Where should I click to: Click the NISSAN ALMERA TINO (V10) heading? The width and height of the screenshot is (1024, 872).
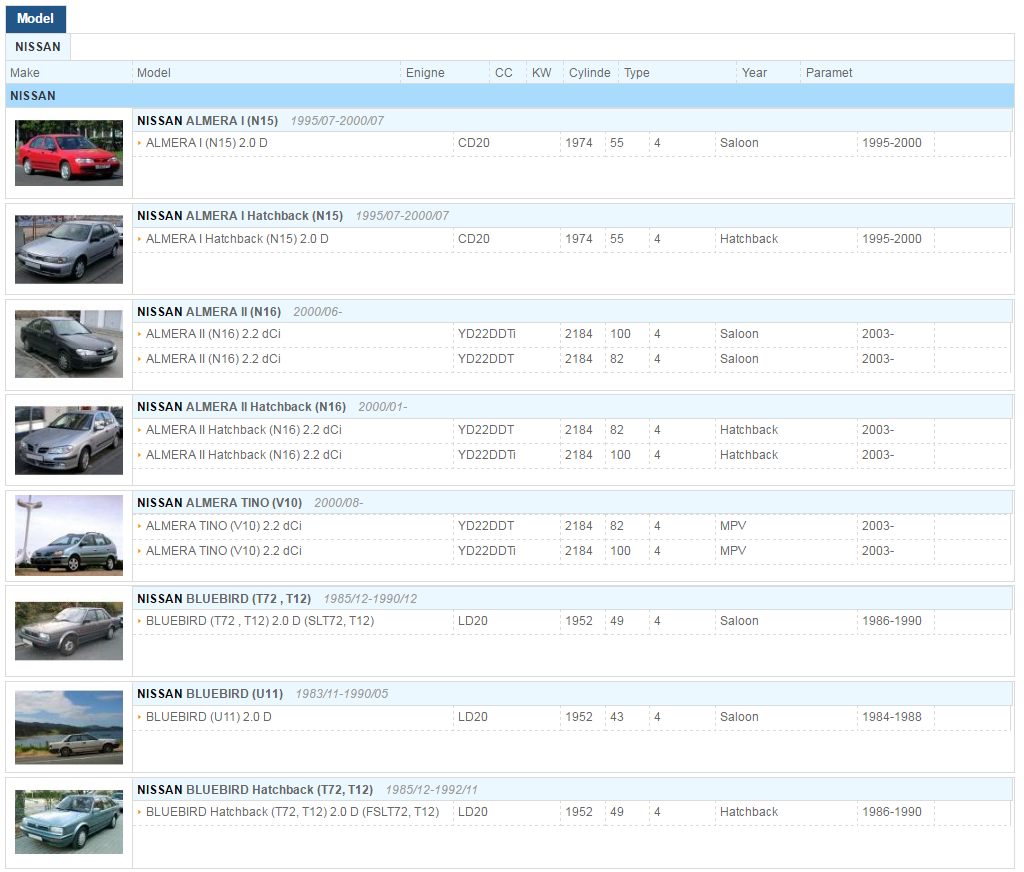click(219, 503)
